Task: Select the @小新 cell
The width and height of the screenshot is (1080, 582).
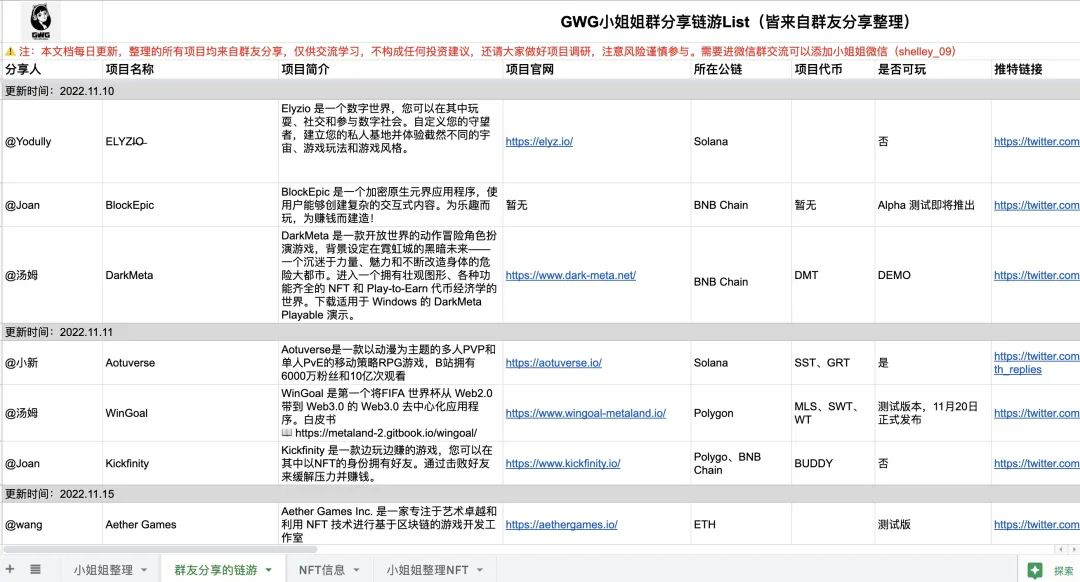Action: tap(52, 362)
